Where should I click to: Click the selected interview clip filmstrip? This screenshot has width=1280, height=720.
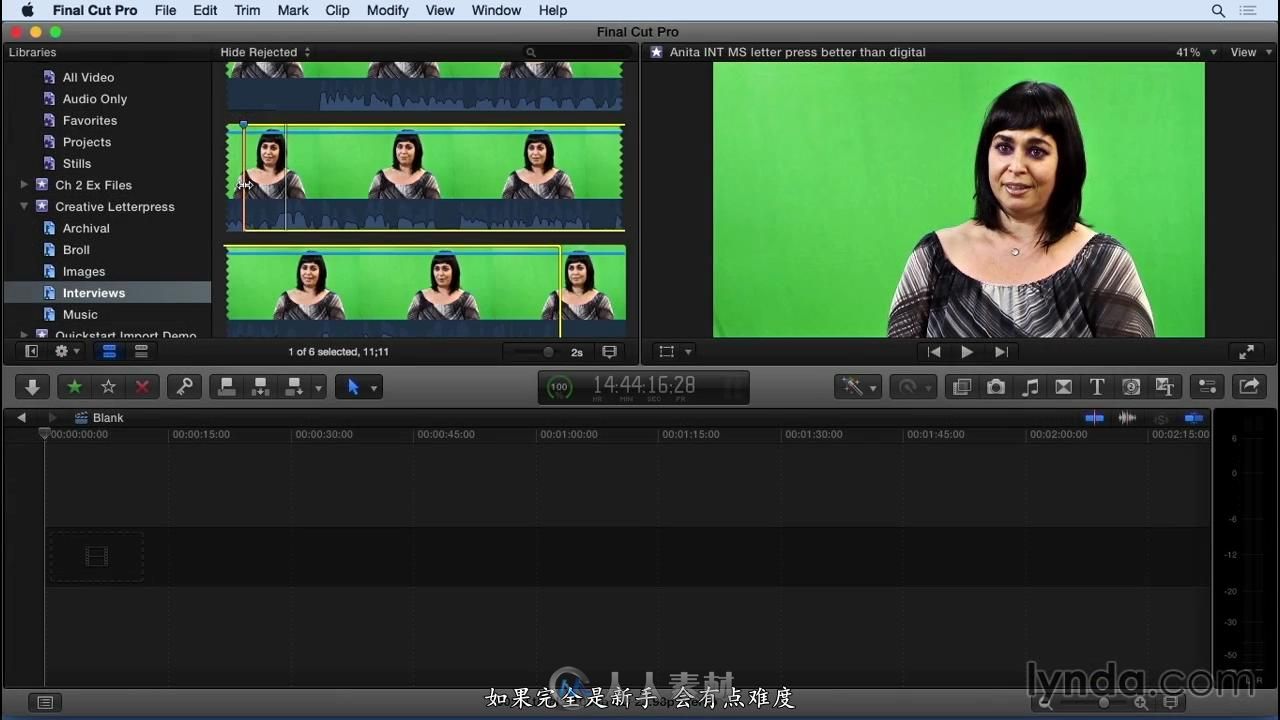(x=425, y=178)
